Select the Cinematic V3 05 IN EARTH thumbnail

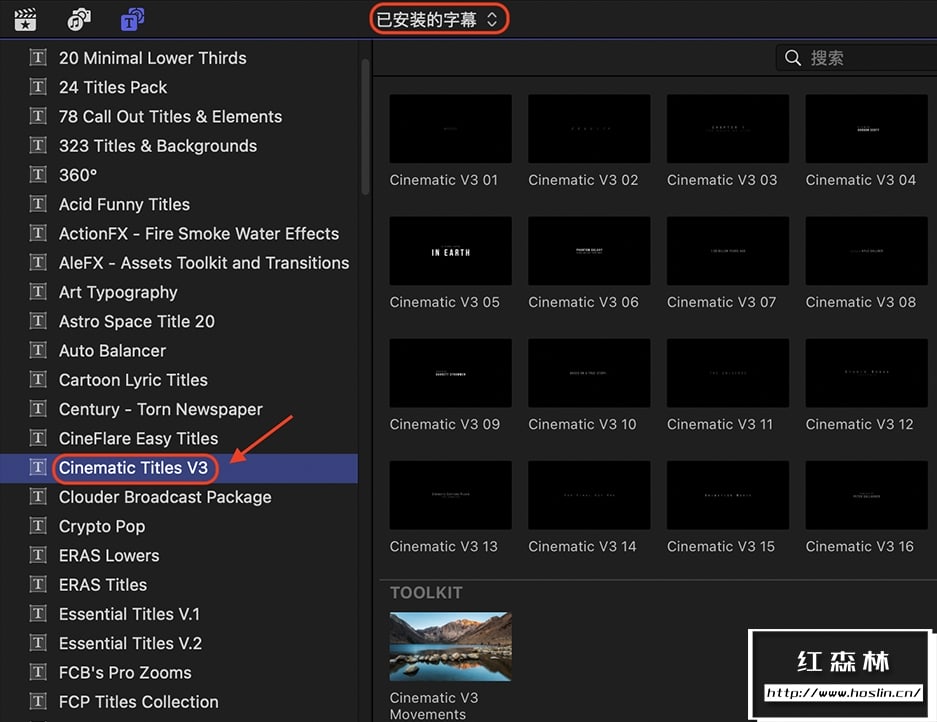451,250
